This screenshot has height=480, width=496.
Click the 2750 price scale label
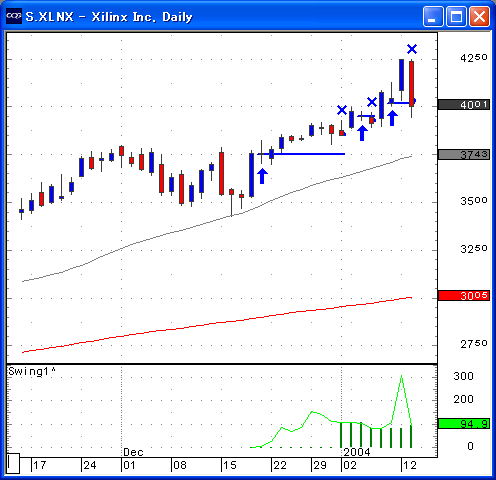coord(473,344)
